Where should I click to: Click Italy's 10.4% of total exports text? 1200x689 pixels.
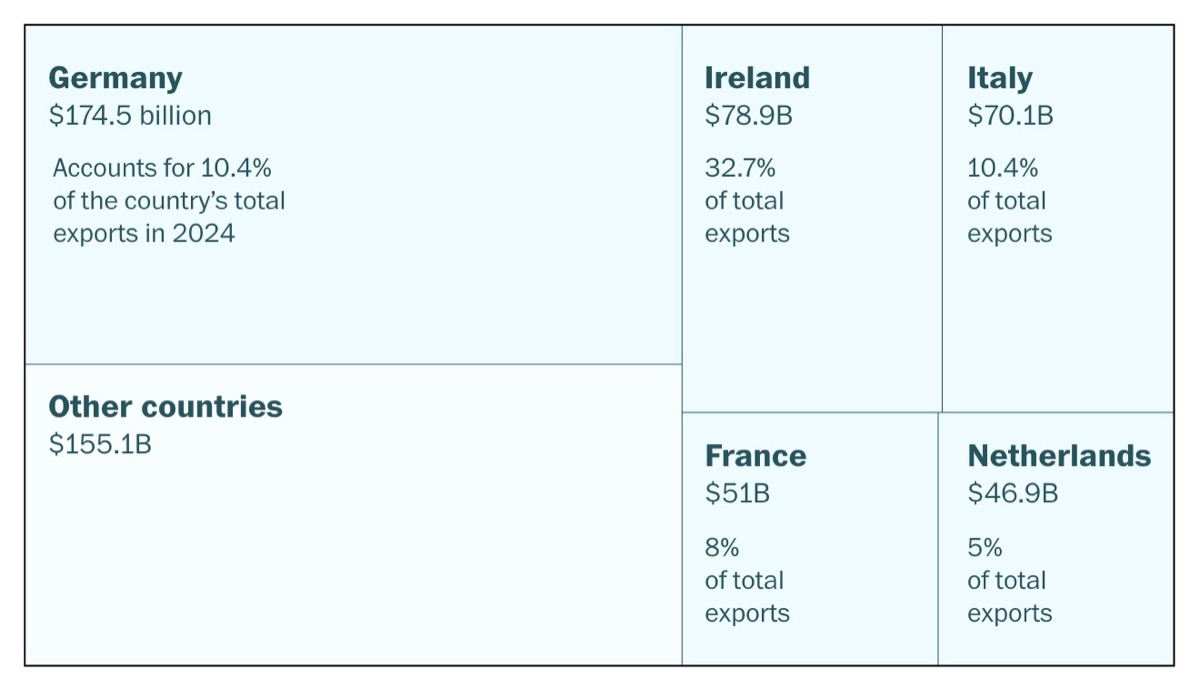1009,201
